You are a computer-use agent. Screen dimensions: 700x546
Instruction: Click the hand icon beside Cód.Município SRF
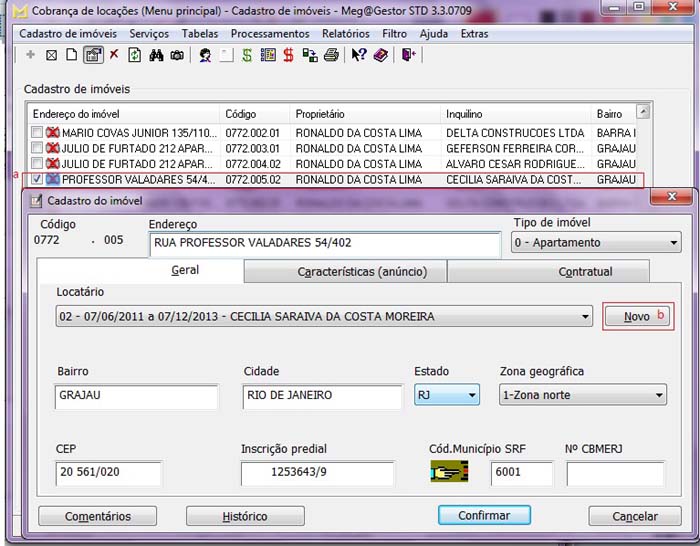click(x=449, y=474)
